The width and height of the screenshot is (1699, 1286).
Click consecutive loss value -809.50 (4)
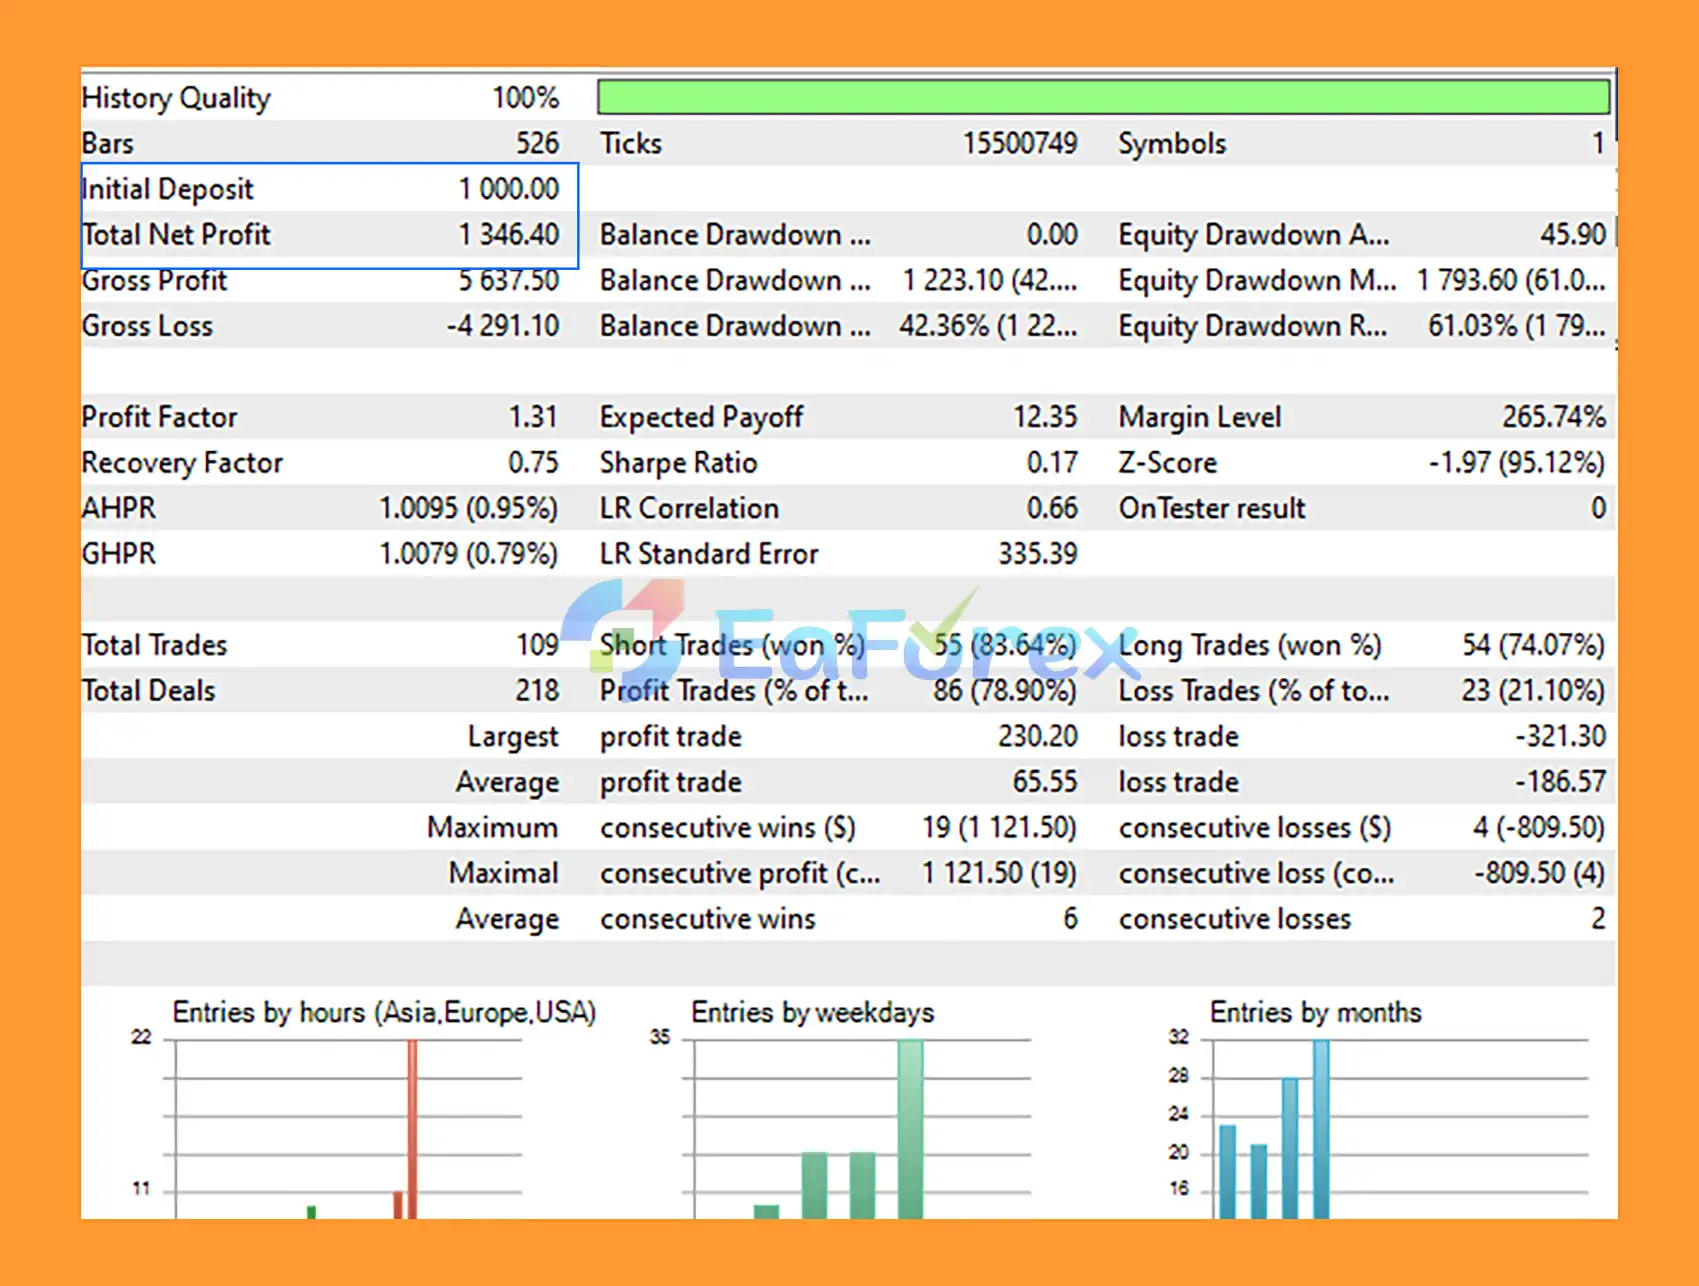point(1539,873)
